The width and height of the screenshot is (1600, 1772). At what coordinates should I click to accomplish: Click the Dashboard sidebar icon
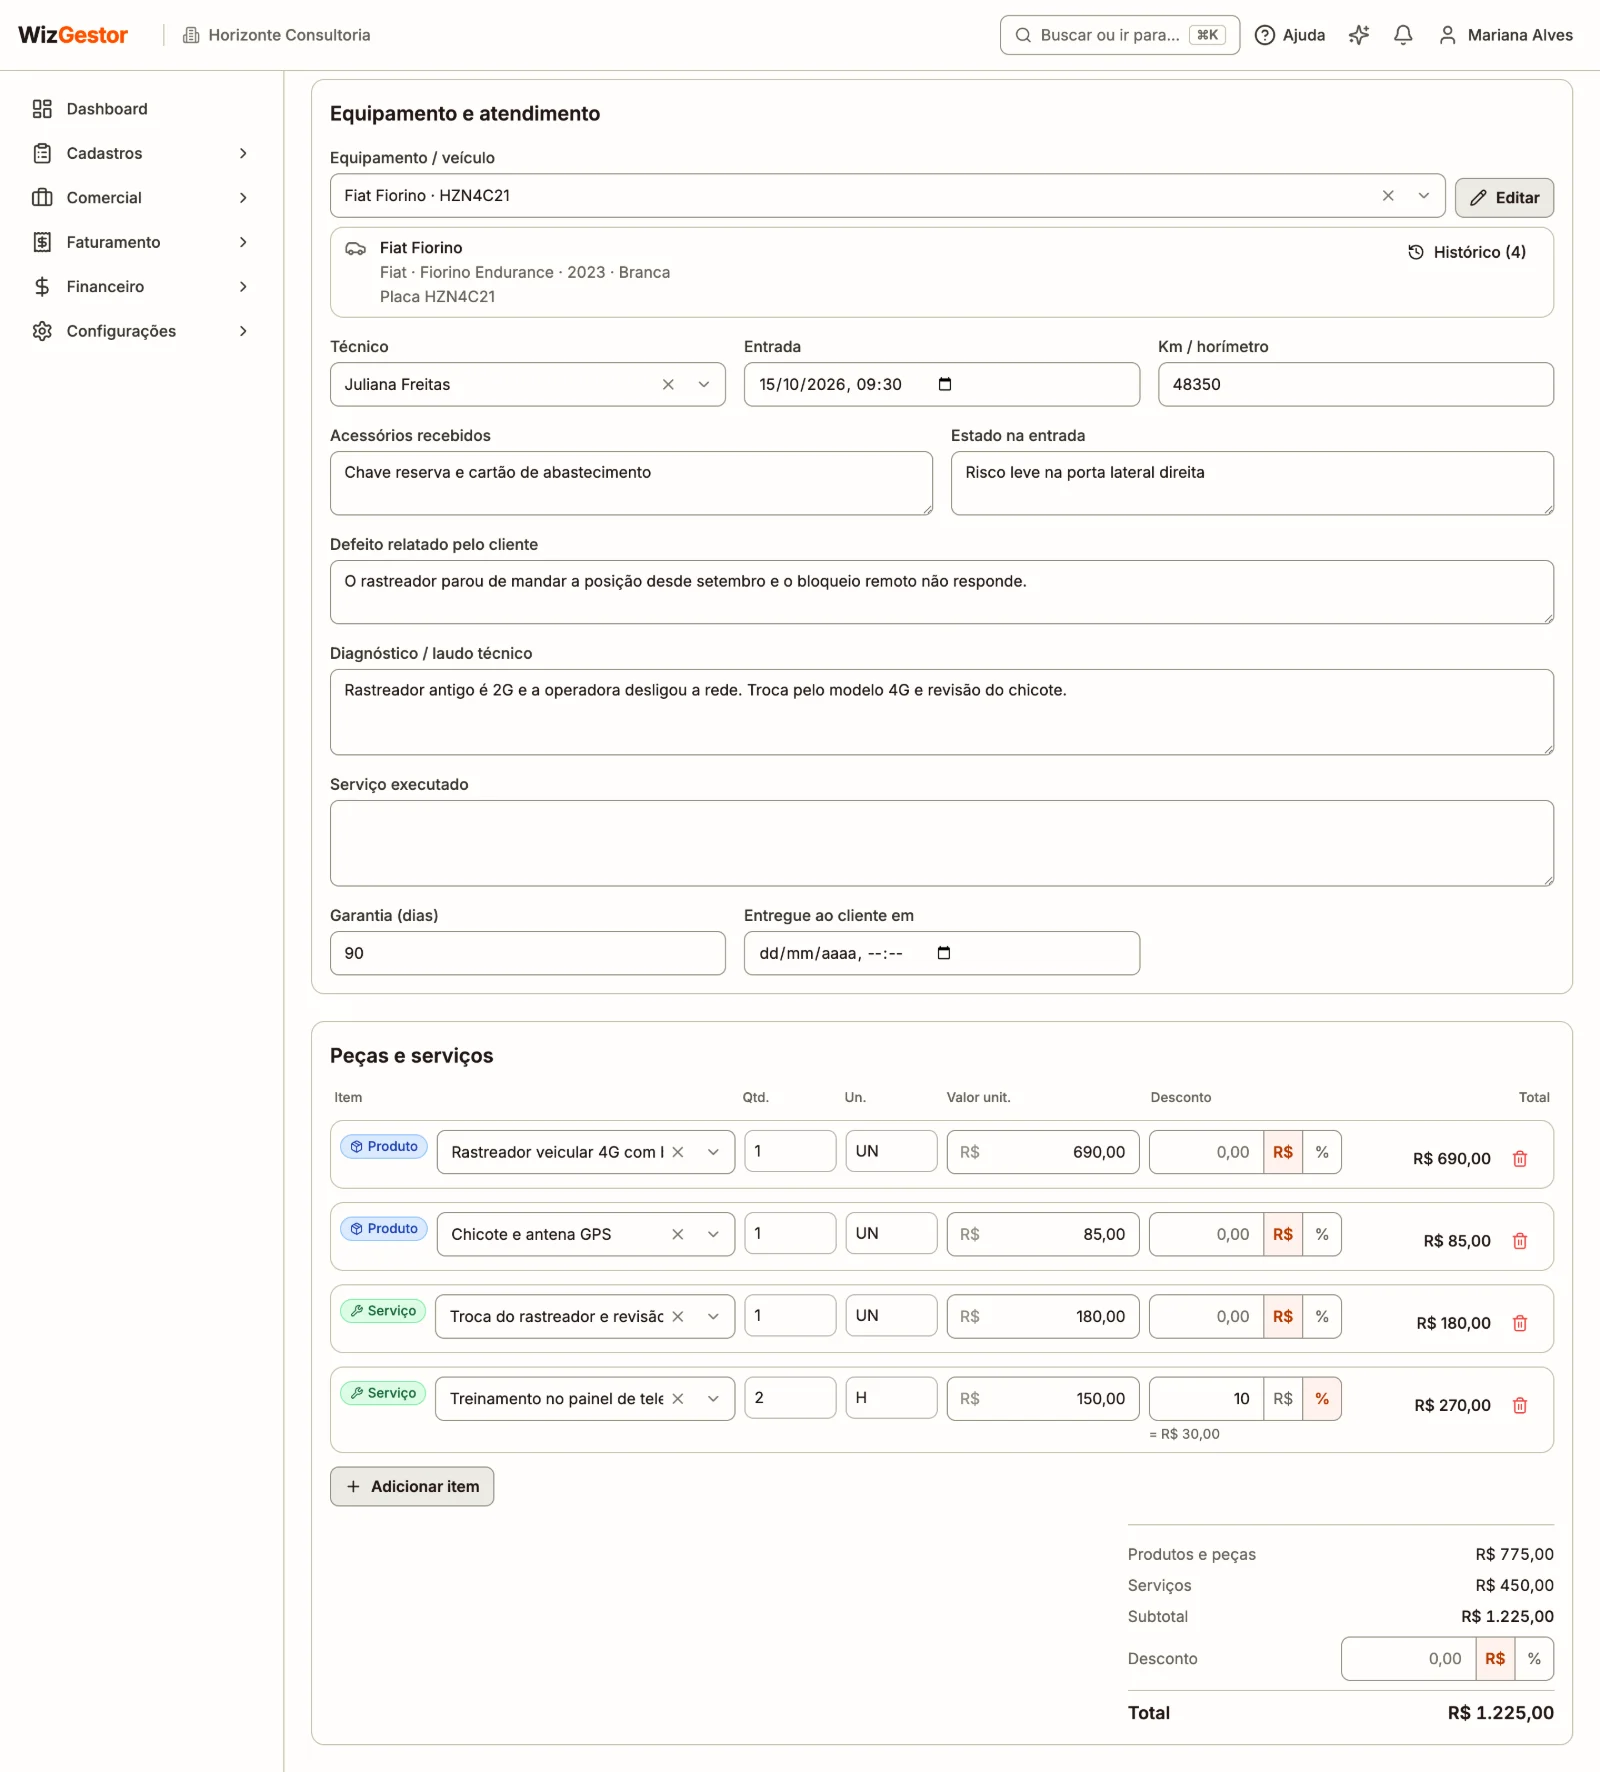click(42, 109)
